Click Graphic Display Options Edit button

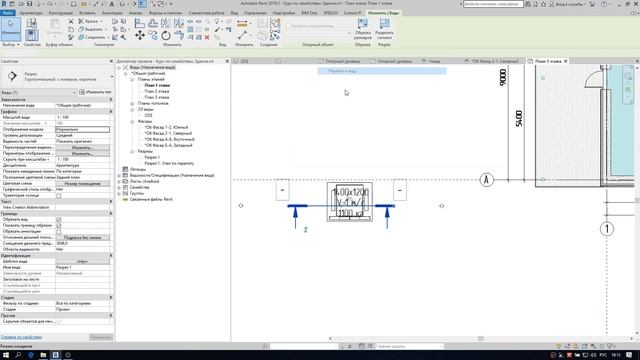click(82, 153)
